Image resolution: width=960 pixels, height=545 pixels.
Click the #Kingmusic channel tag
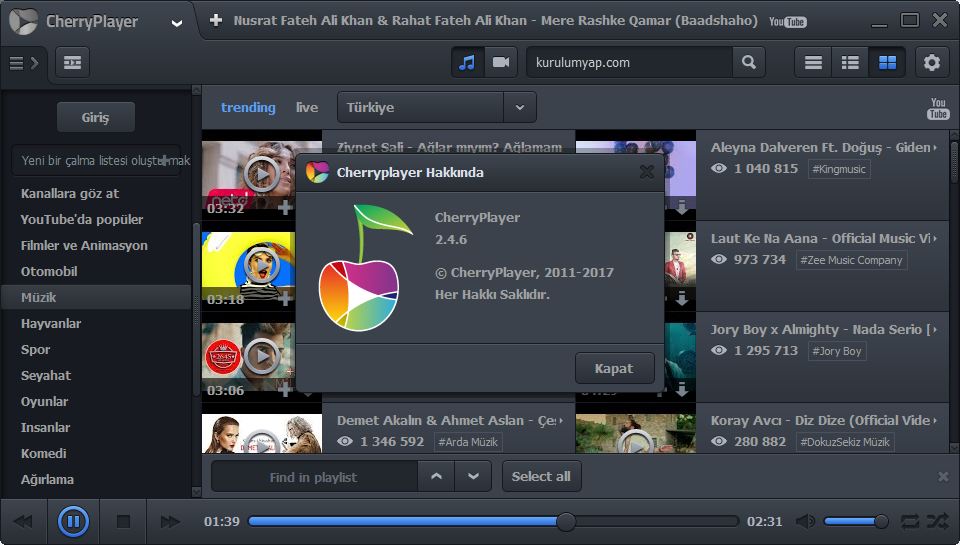tap(839, 169)
